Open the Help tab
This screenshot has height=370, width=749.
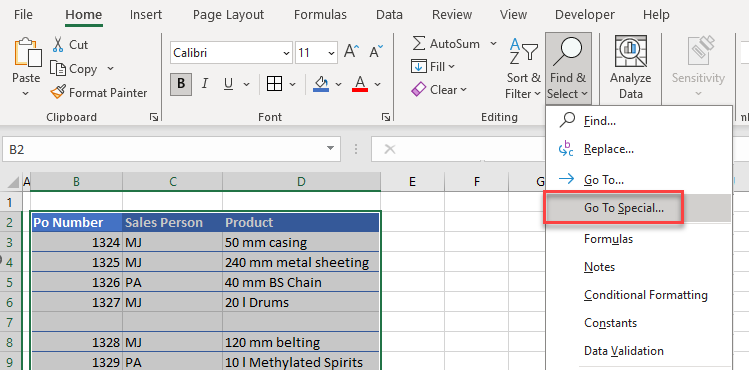[x=656, y=15]
